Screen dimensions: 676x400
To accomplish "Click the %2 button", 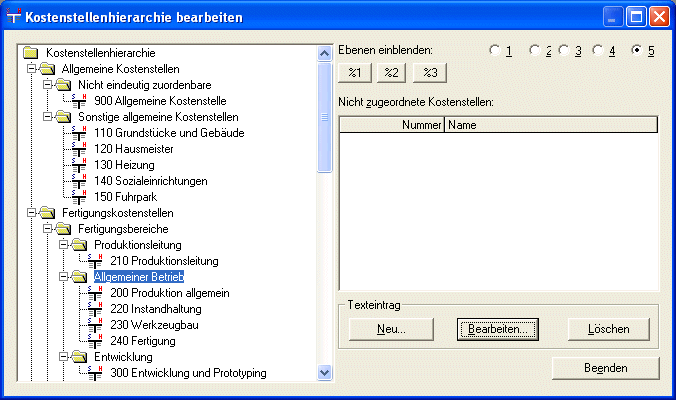I will pos(391,72).
